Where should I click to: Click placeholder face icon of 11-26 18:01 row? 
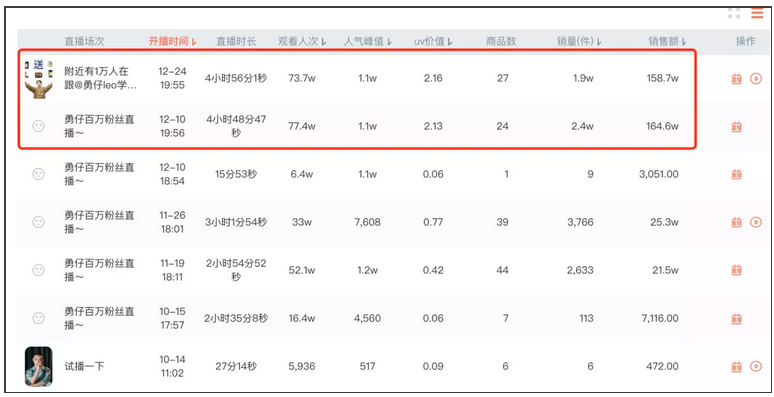38,222
